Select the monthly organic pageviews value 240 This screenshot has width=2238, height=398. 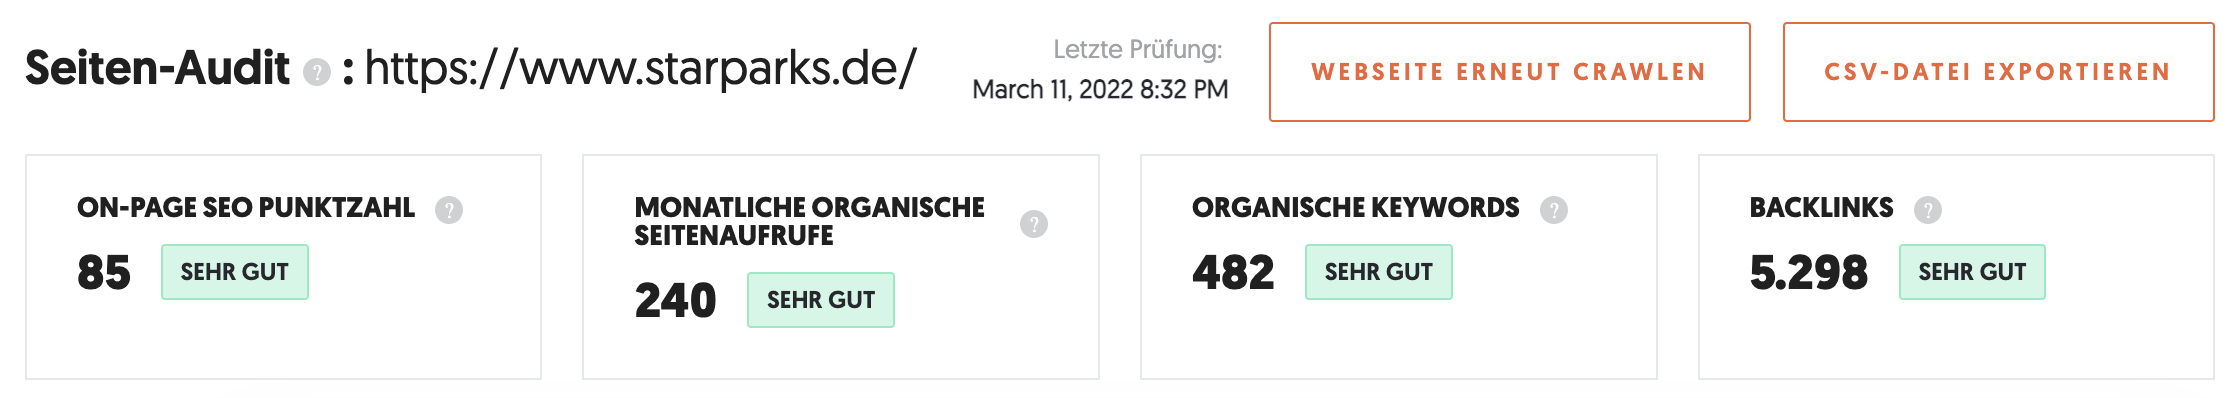[675, 300]
